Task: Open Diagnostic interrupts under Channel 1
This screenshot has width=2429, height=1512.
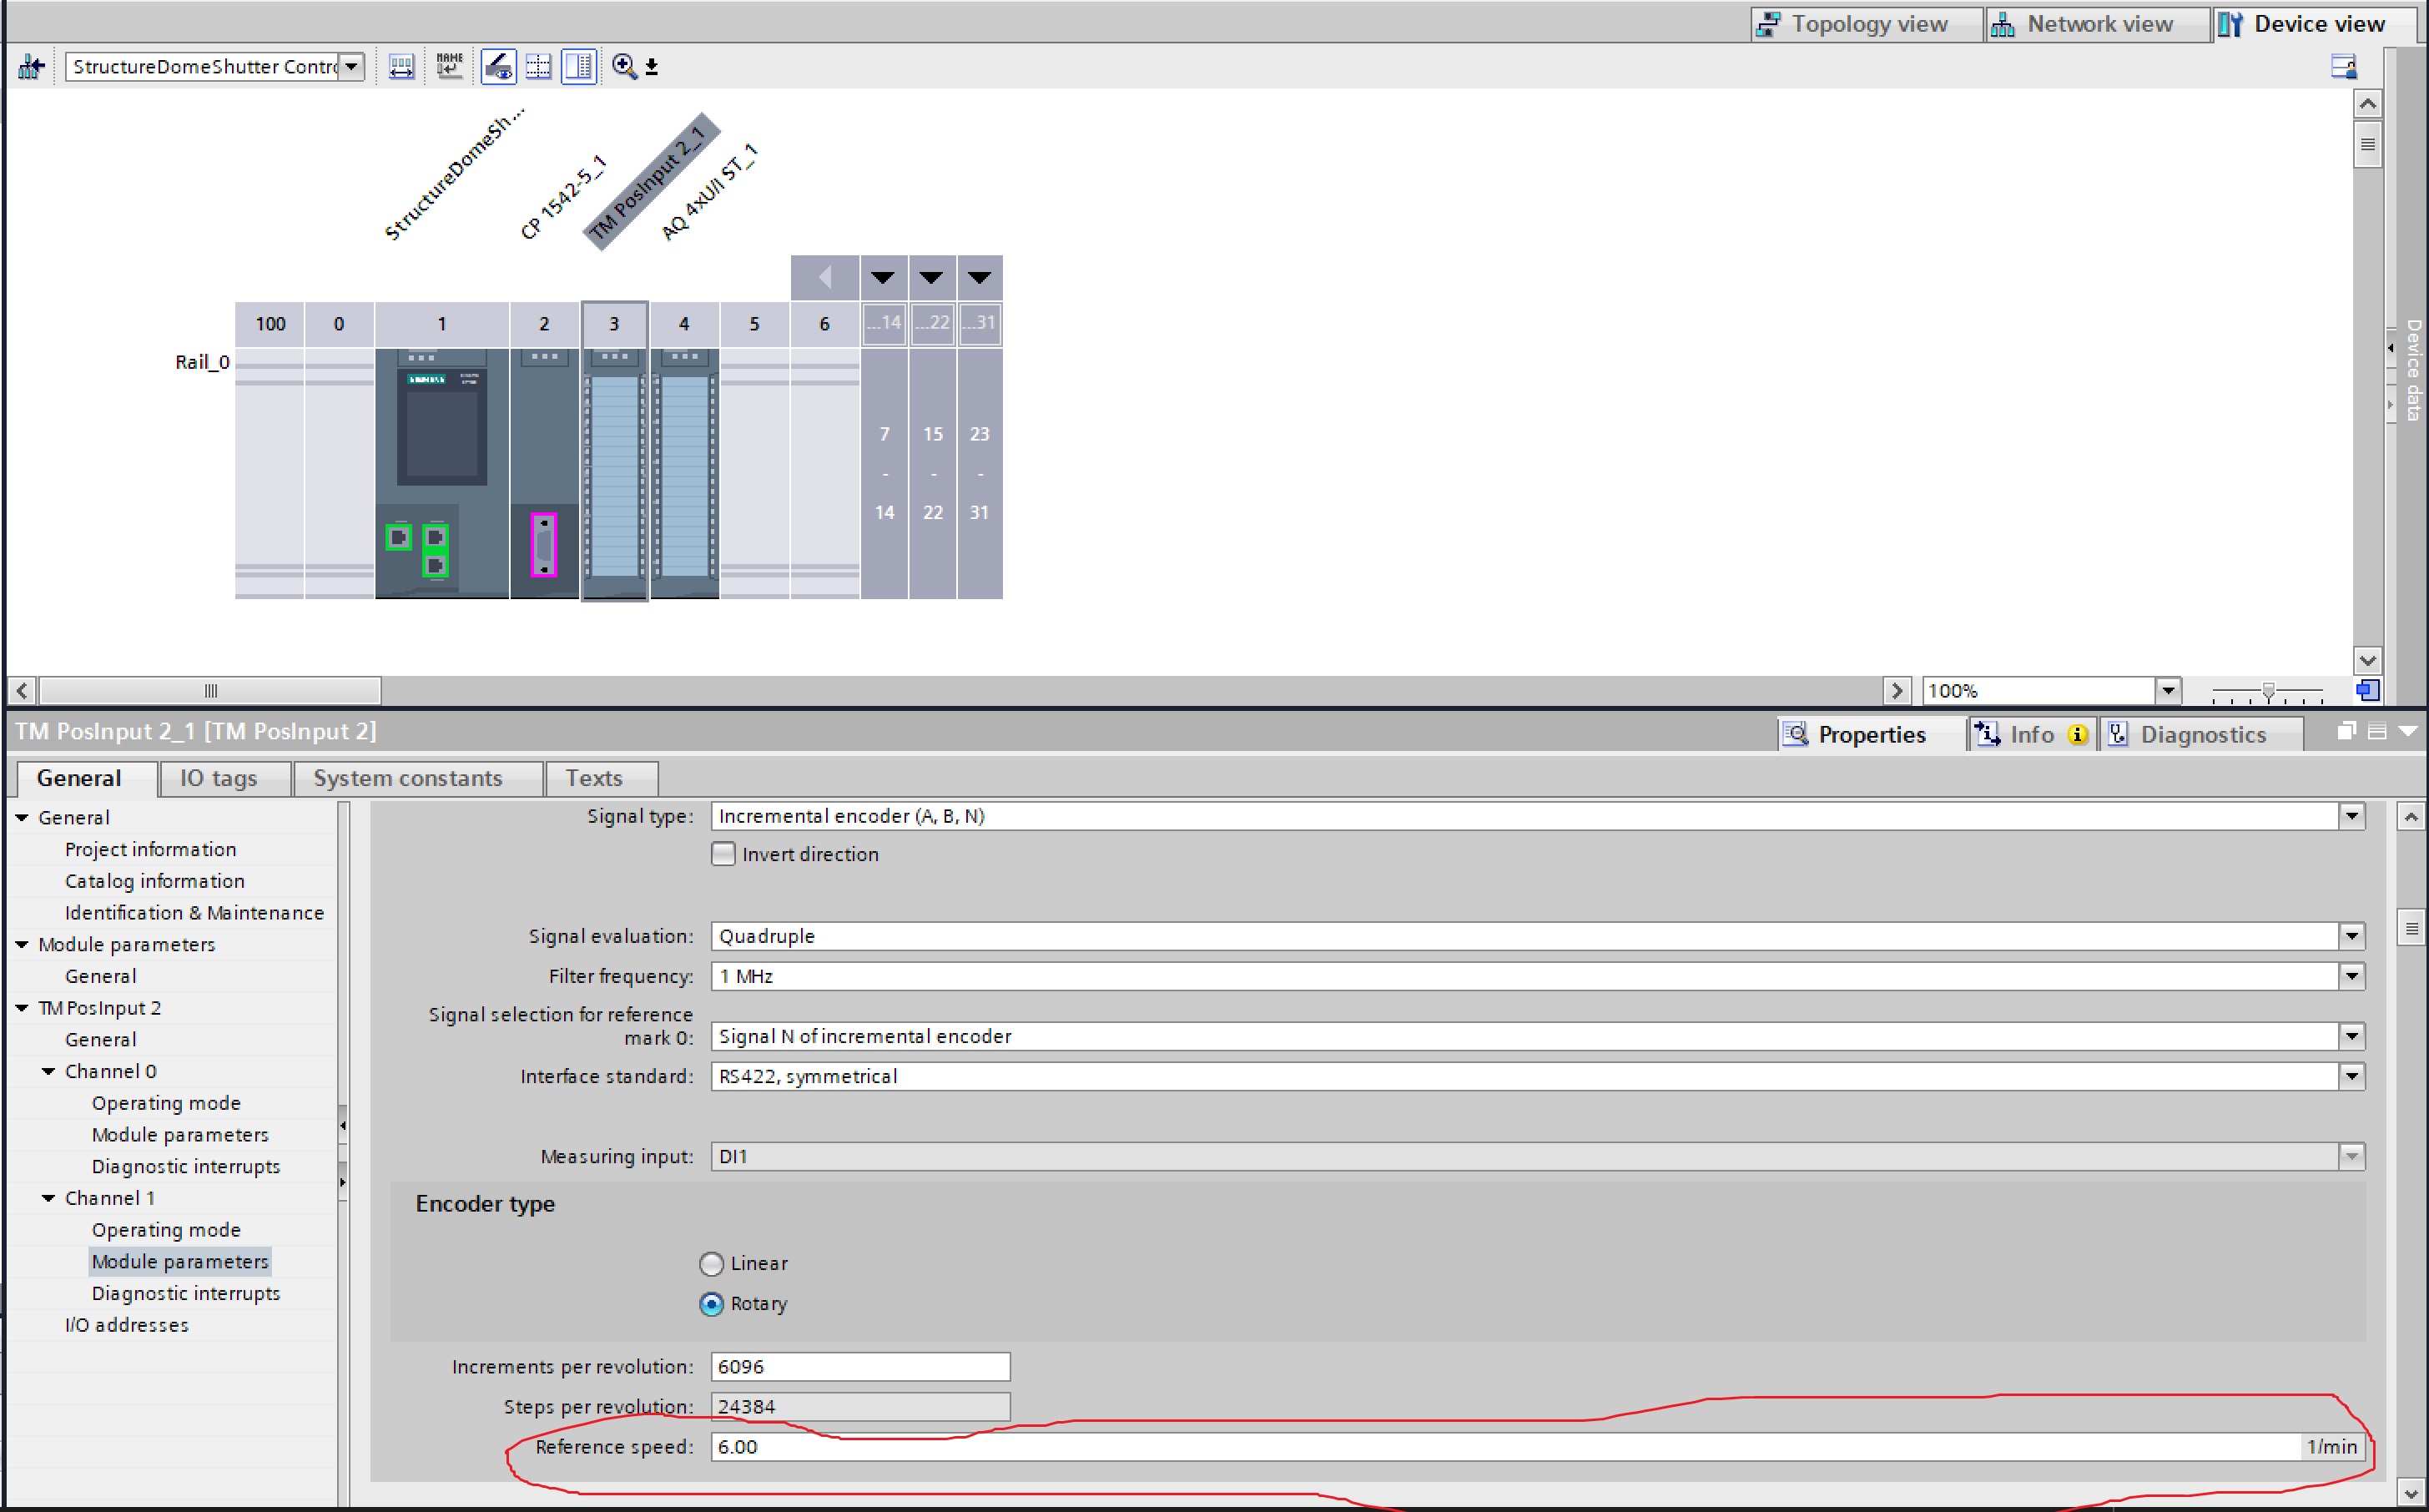Action: click(186, 1293)
